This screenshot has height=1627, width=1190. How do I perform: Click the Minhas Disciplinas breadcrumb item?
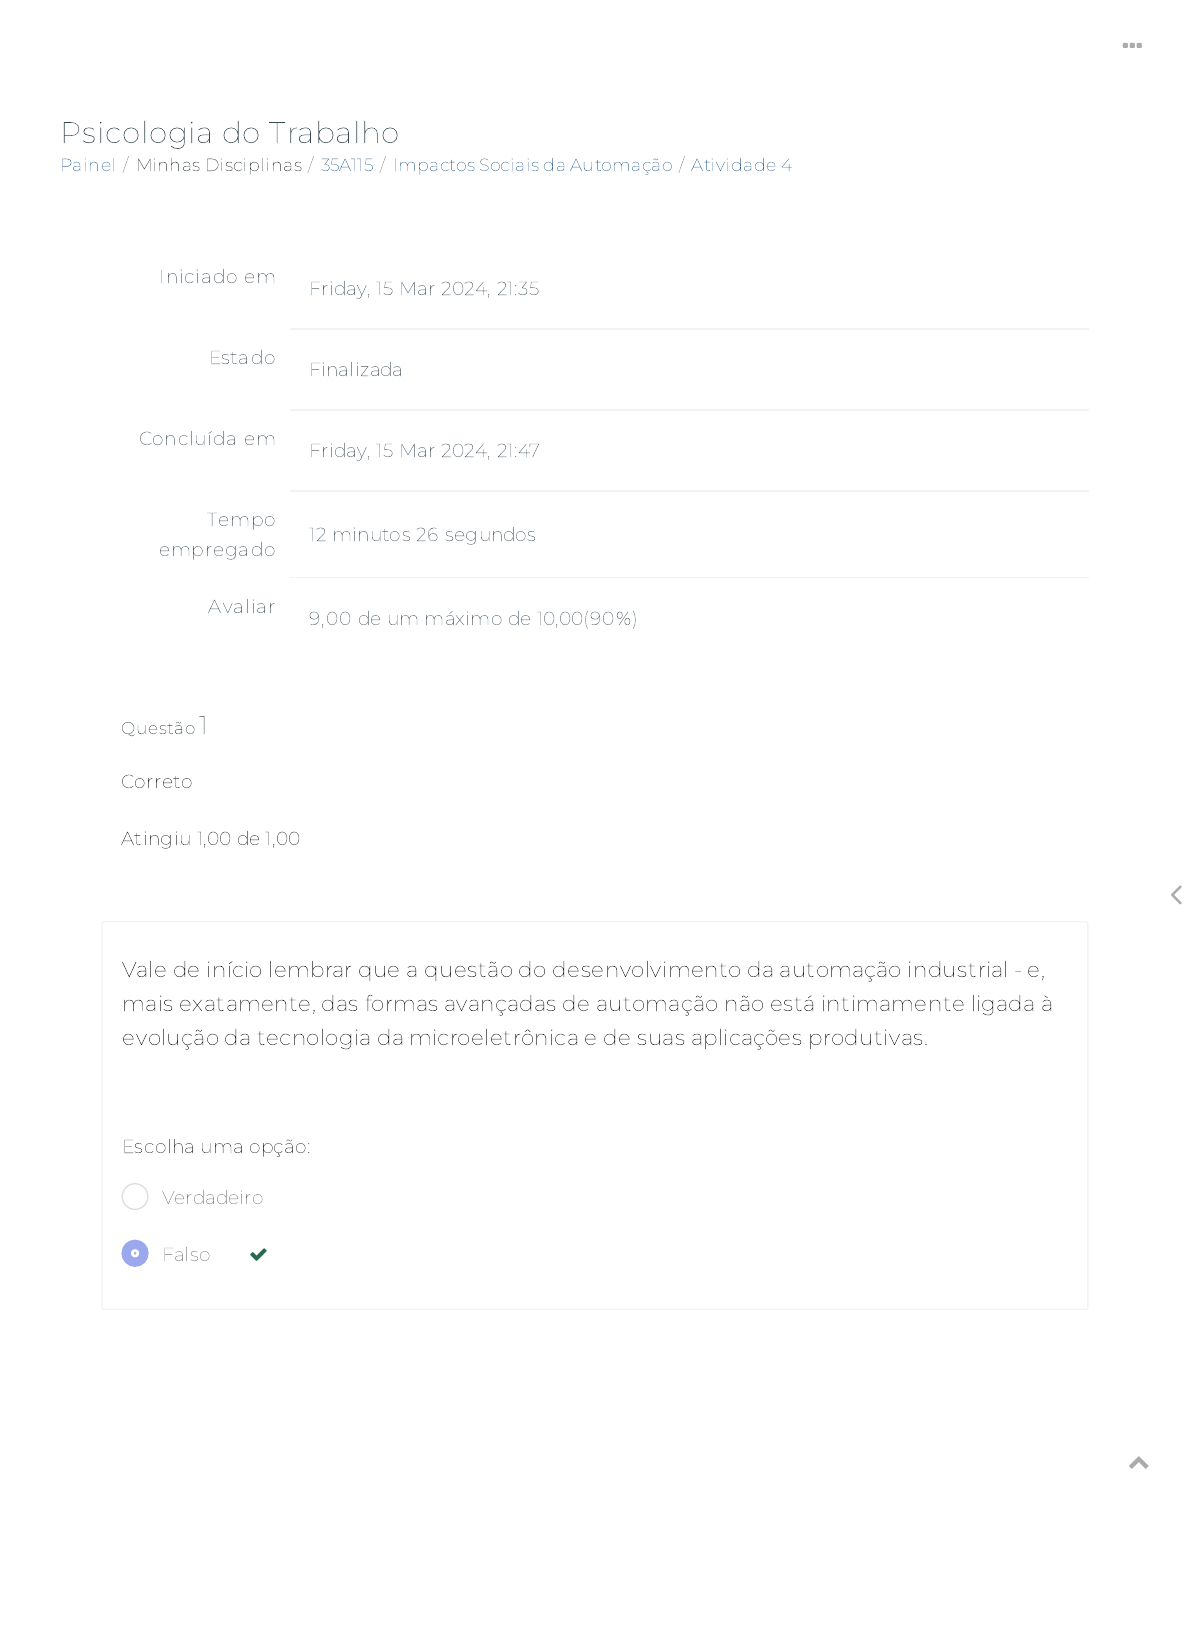coord(219,165)
